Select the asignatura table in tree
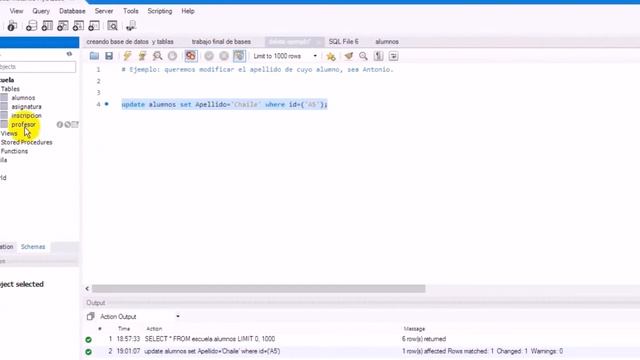This screenshot has height=360, width=640. pos(27,107)
